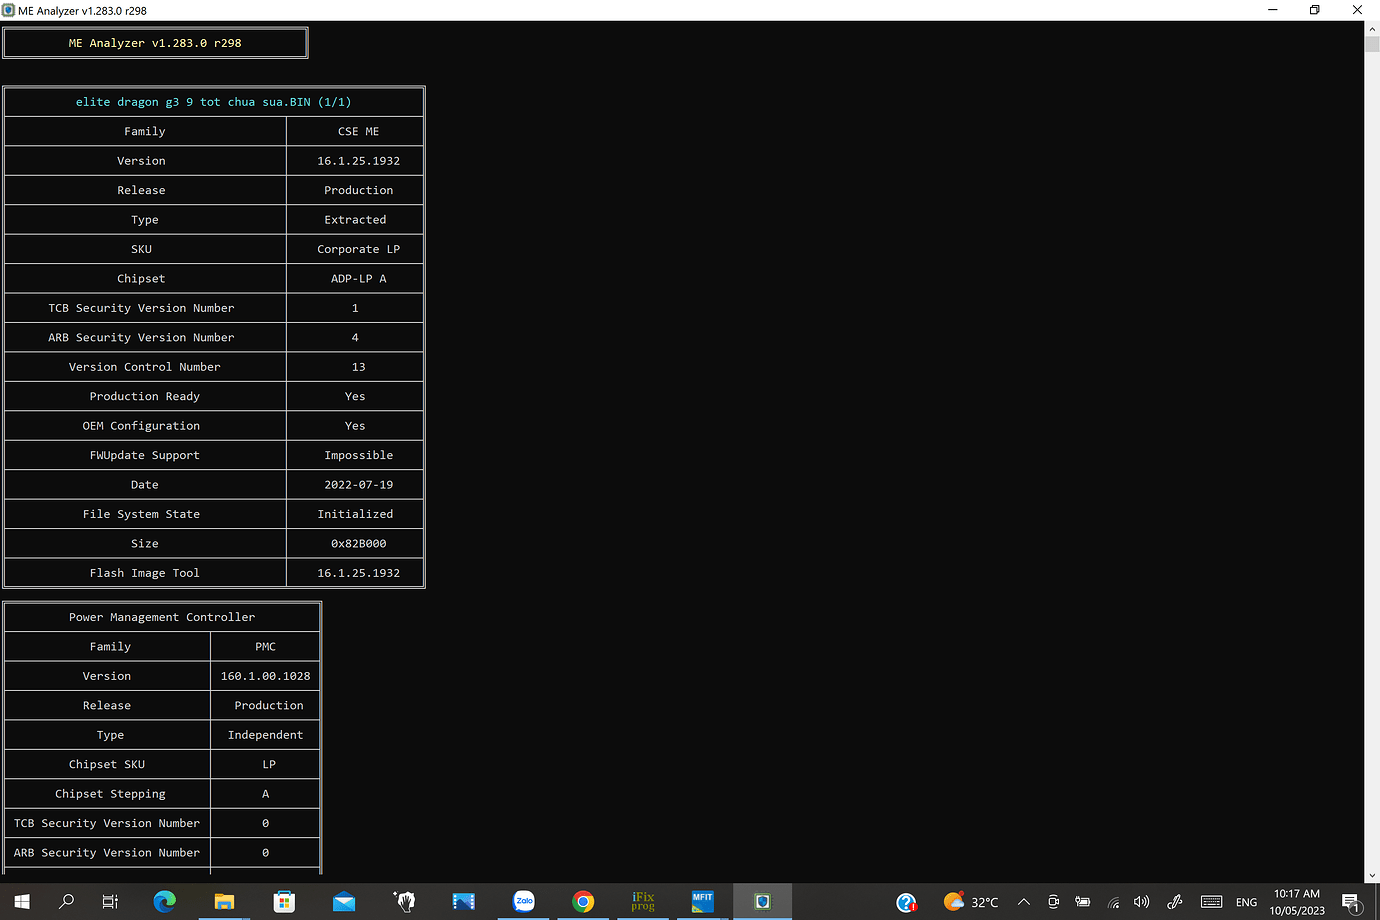
Task: Activate Task View
Action: click(x=110, y=901)
